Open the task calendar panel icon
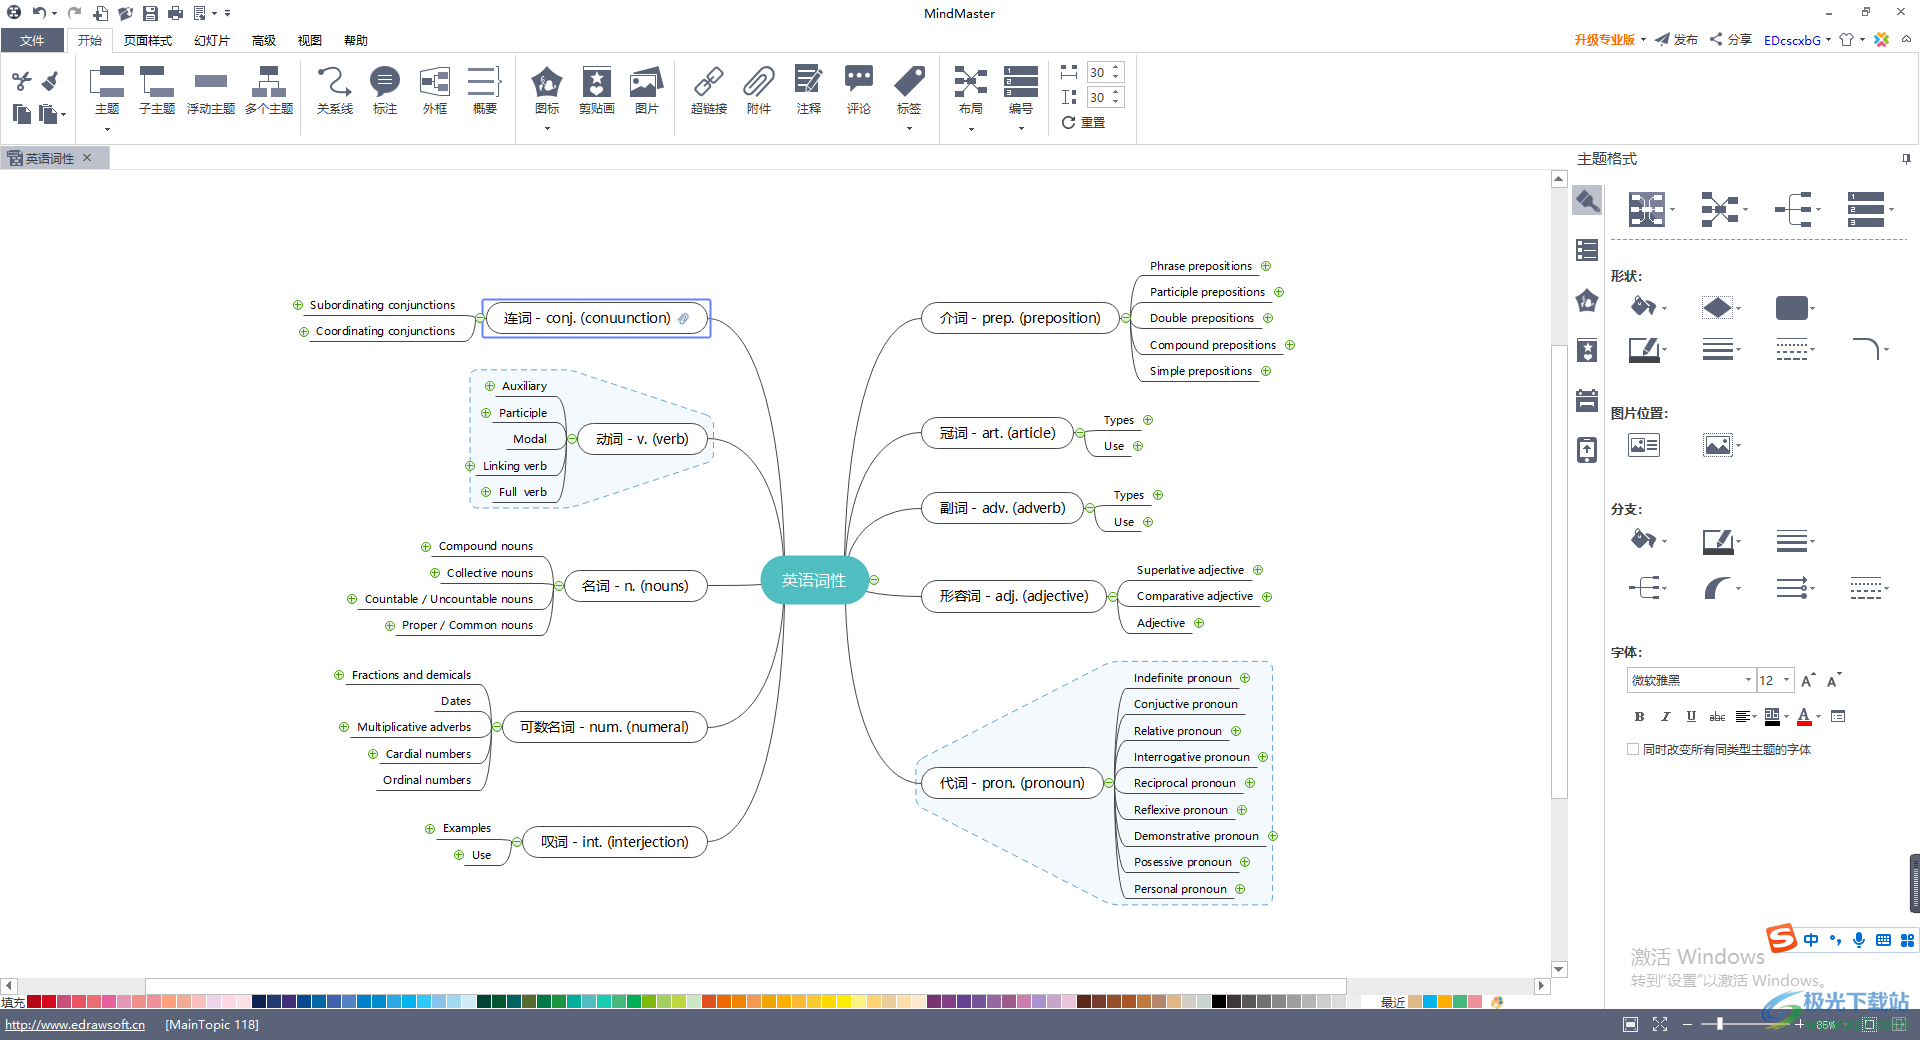 pyautogui.click(x=1587, y=400)
